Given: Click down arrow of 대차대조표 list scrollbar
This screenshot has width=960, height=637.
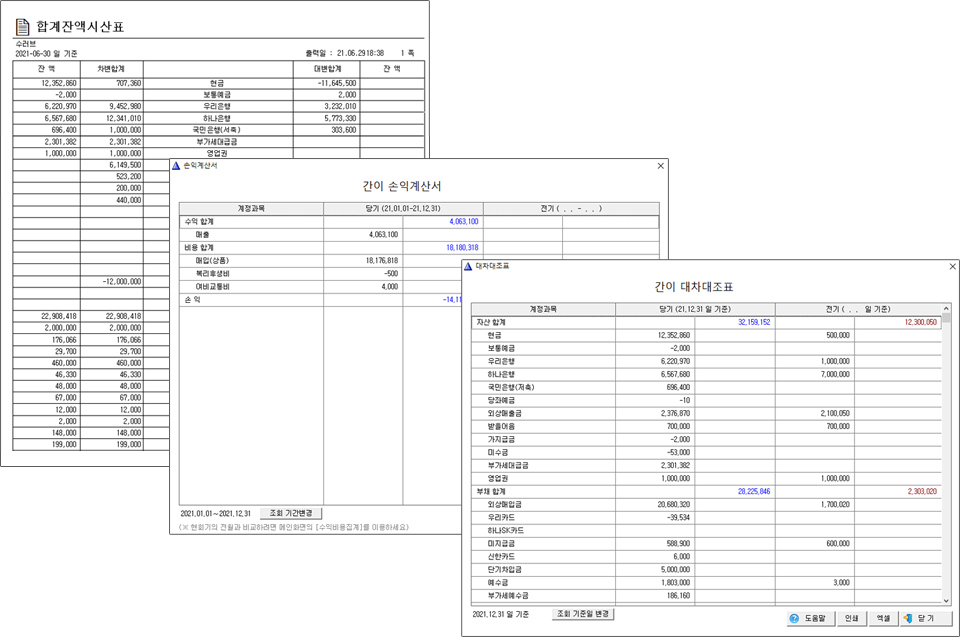Looking at the screenshot, I should (947, 601).
